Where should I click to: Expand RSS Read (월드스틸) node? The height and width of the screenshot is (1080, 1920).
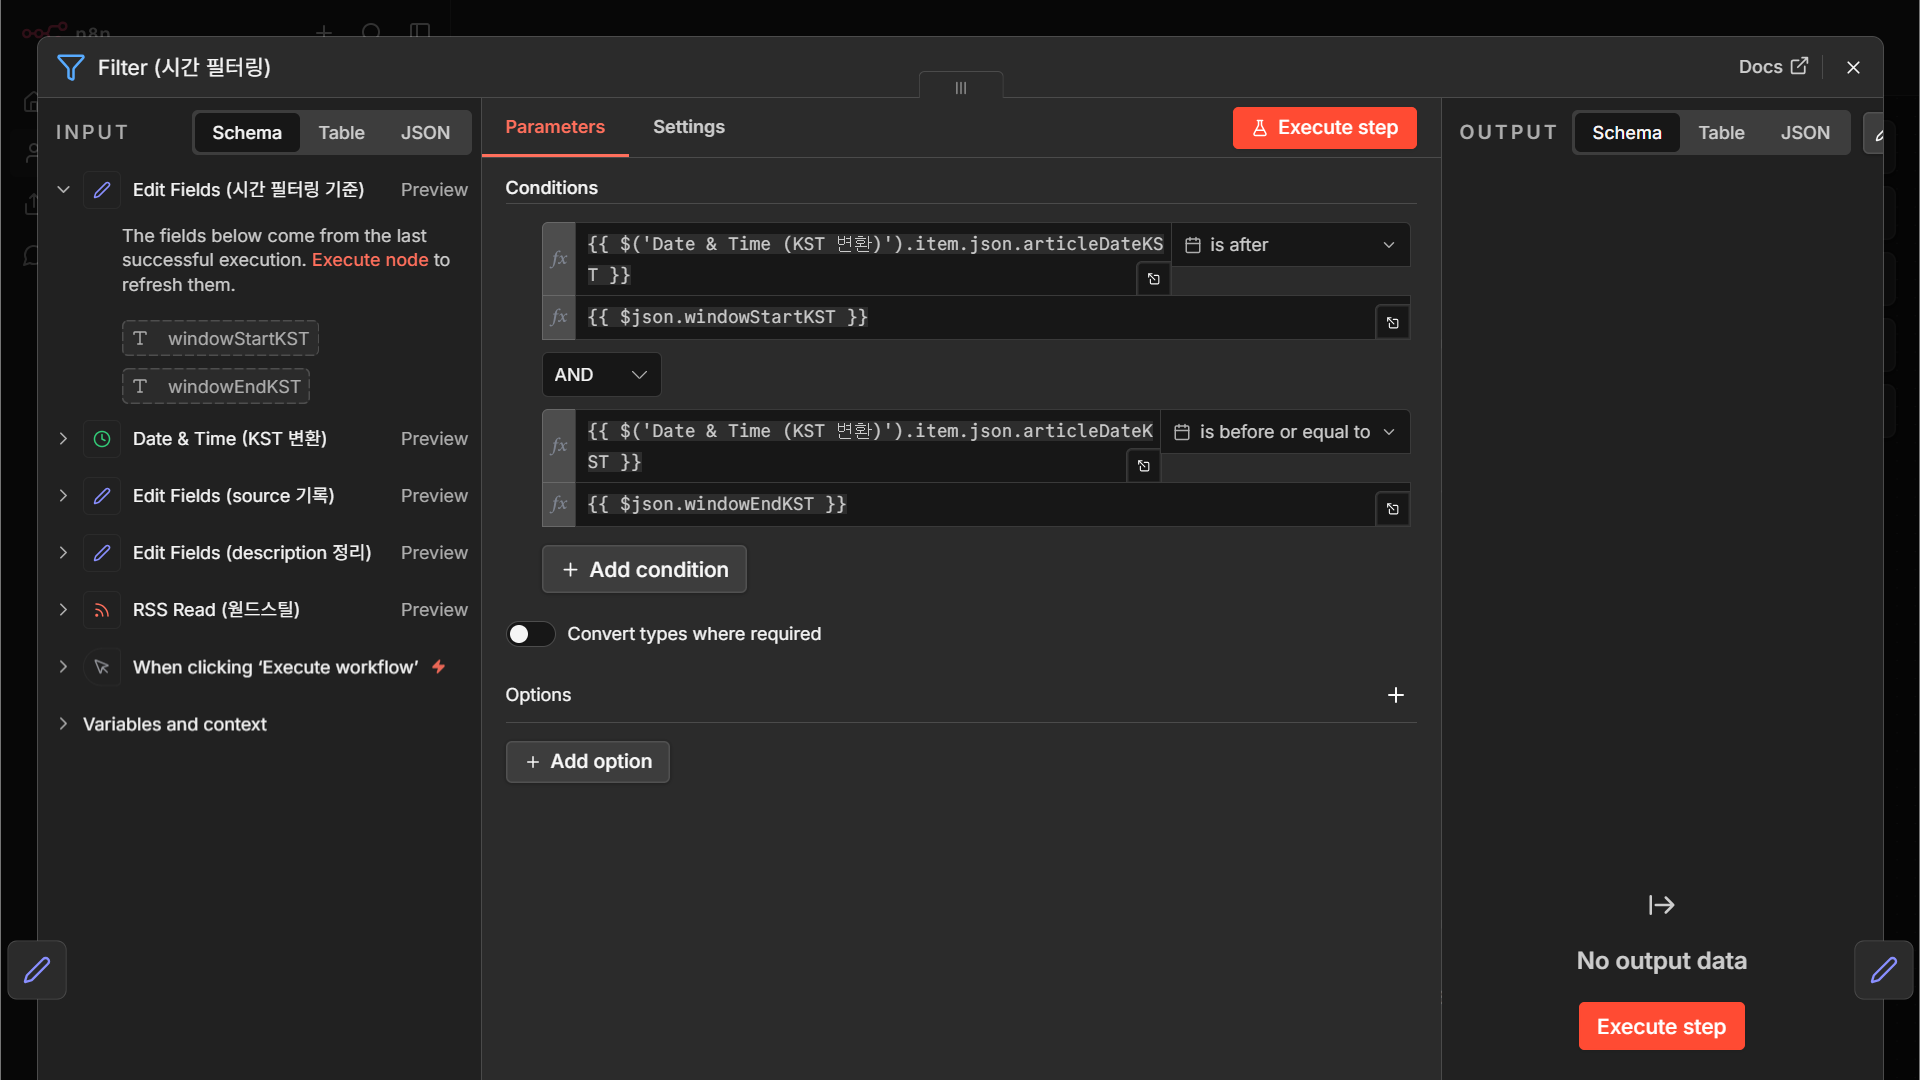click(63, 609)
